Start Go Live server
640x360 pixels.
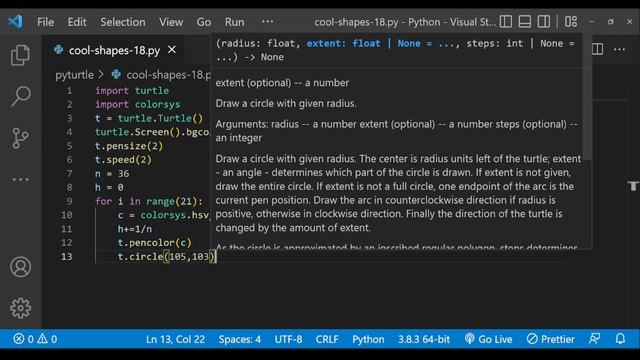(x=488, y=339)
